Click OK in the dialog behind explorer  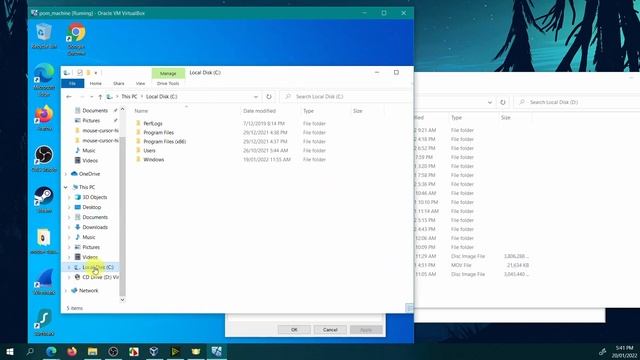point(294,329)
